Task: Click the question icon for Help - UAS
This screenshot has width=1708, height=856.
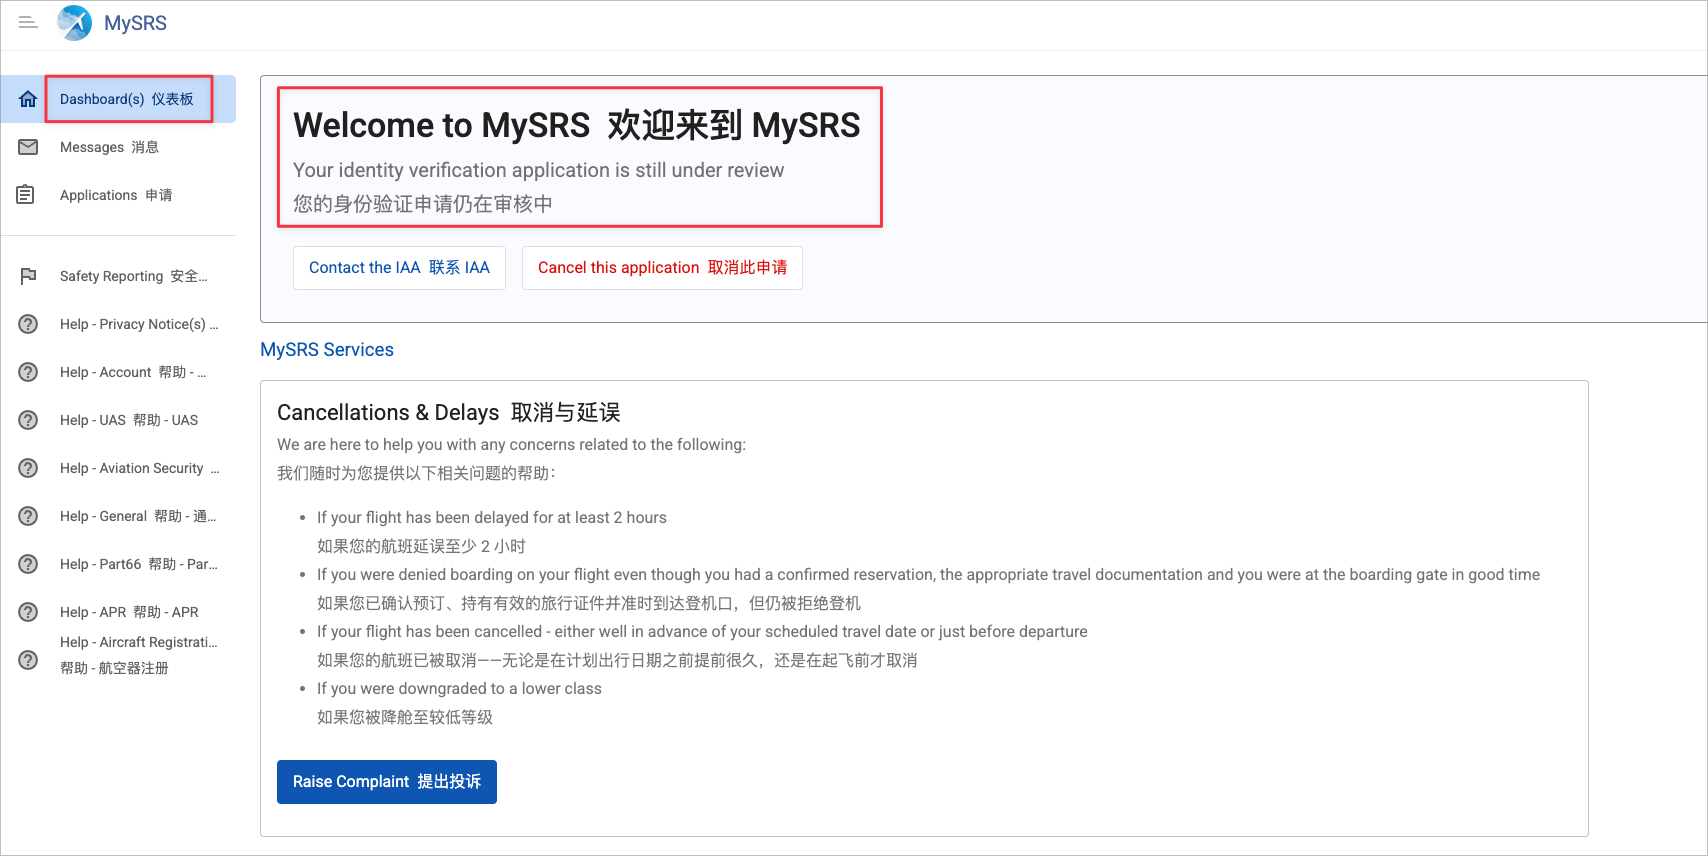Action: pos(28,420)
